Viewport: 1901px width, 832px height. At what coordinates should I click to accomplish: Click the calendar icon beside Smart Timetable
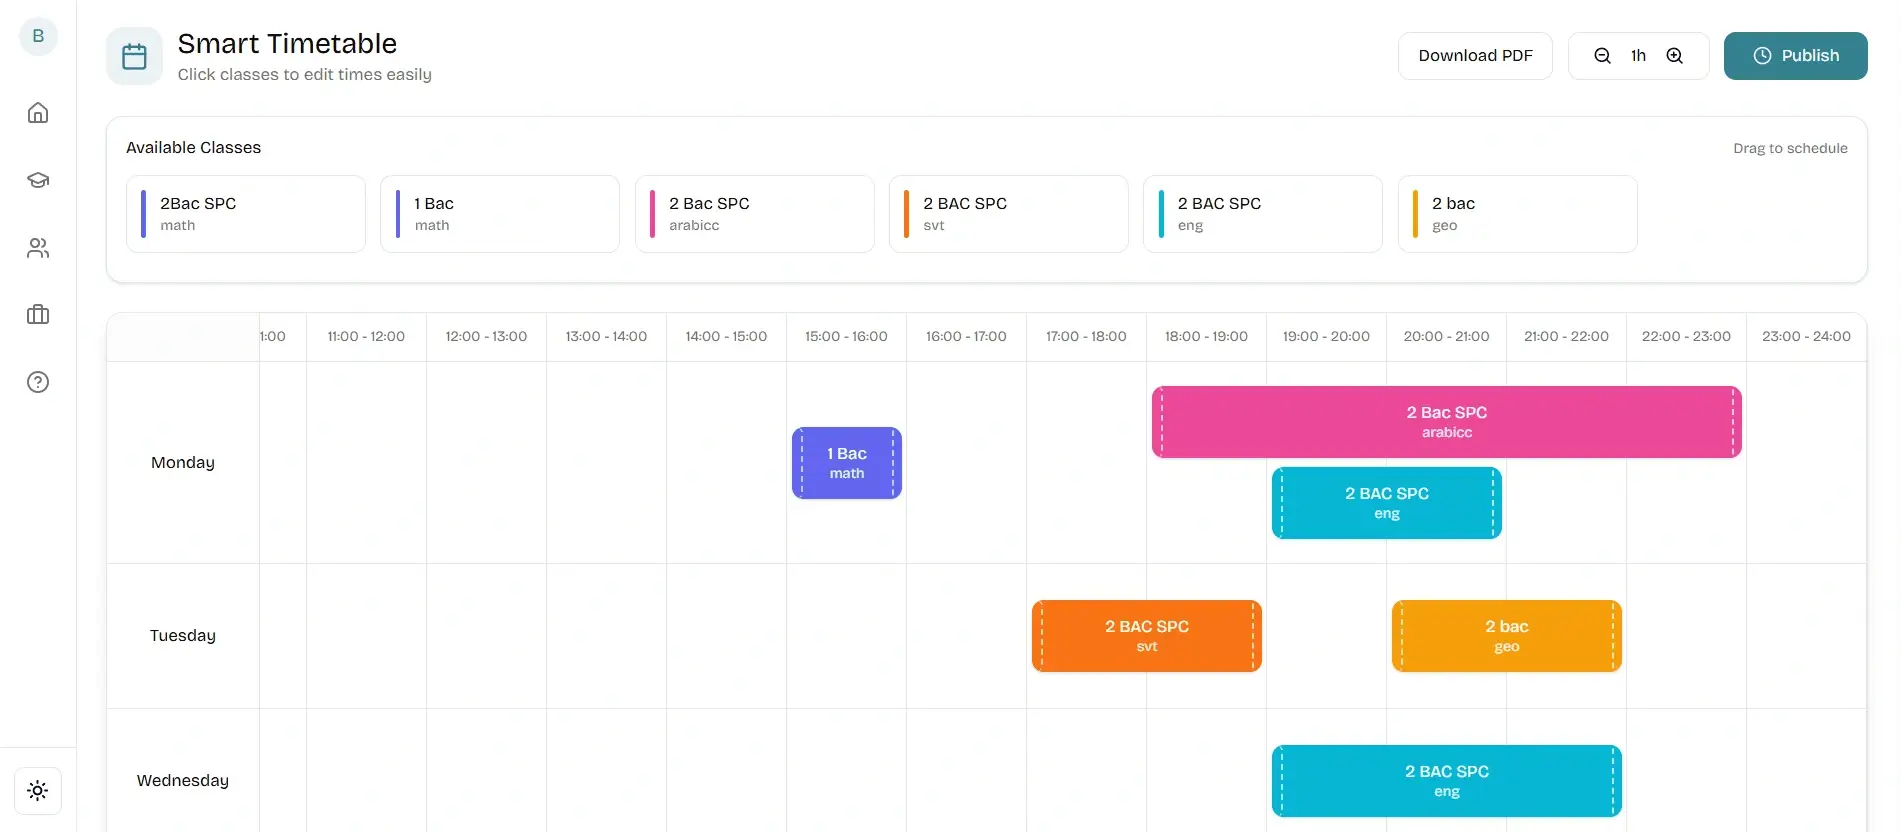pos(134,56)
